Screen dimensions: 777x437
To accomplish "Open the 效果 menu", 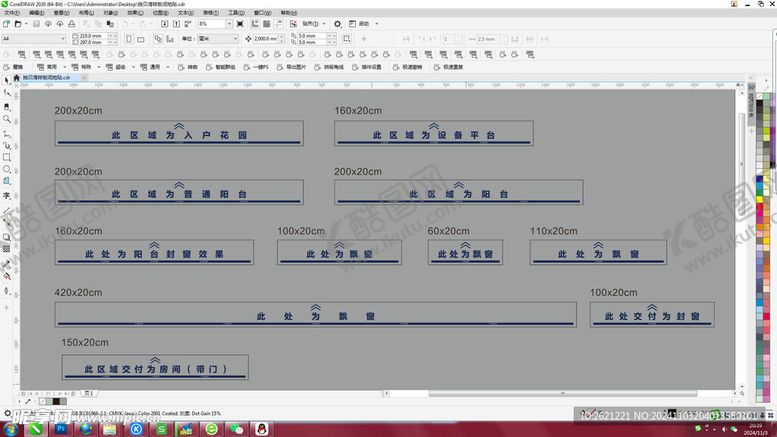I will point(135,13).
